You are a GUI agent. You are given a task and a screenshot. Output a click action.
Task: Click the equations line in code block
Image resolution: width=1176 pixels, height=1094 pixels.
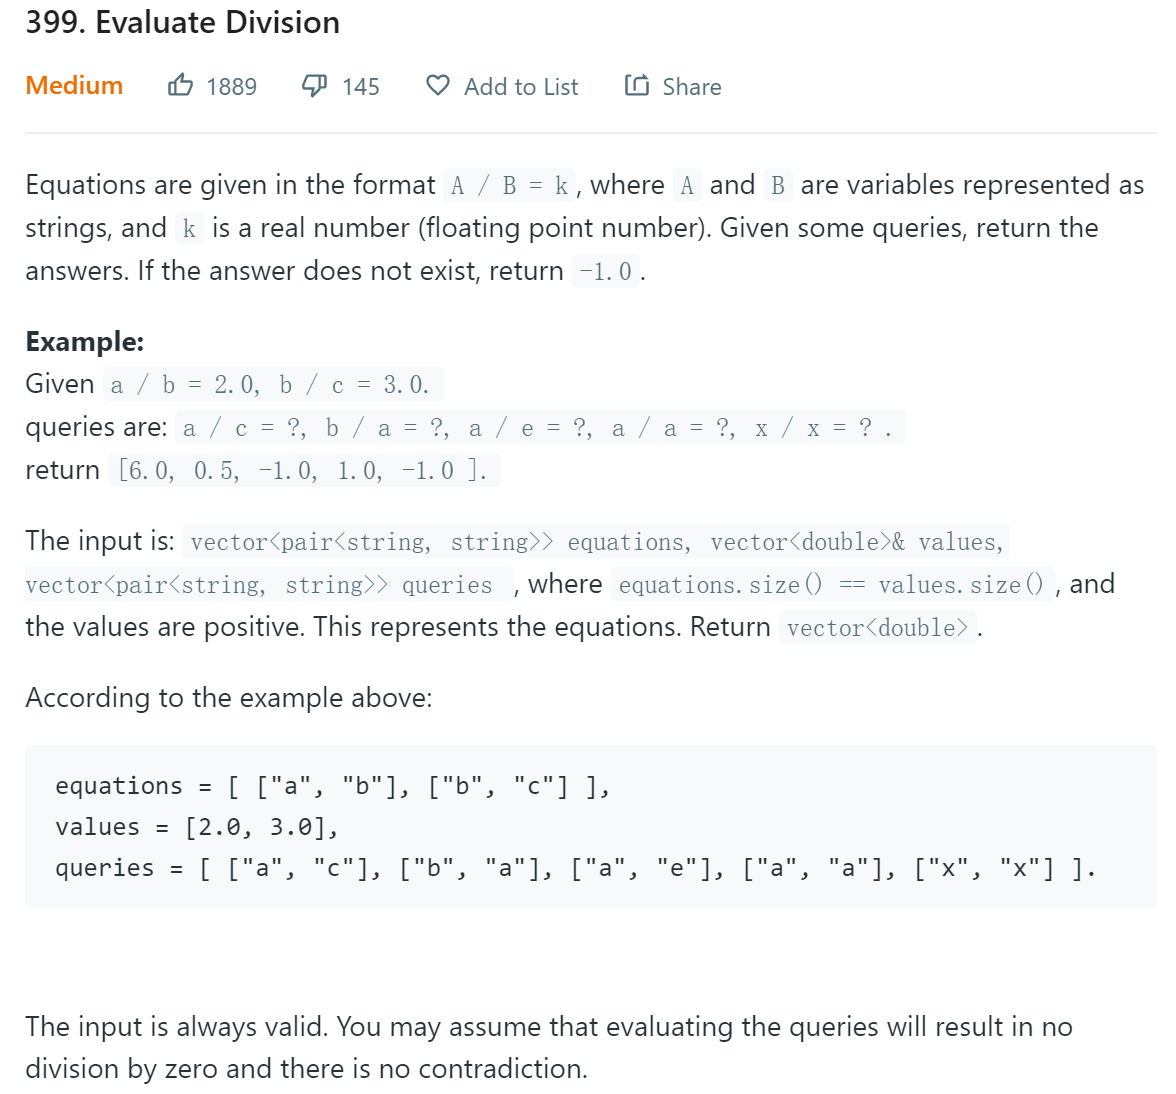(332, 786)
